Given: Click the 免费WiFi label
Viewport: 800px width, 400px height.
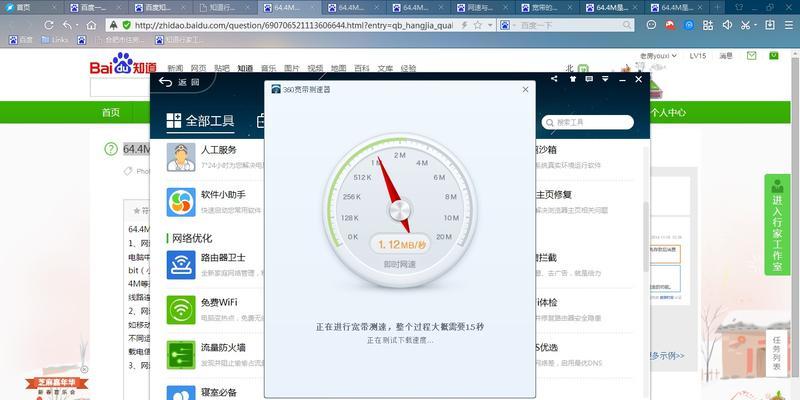Looking at the screenshot, I should [x=219, y=303].
